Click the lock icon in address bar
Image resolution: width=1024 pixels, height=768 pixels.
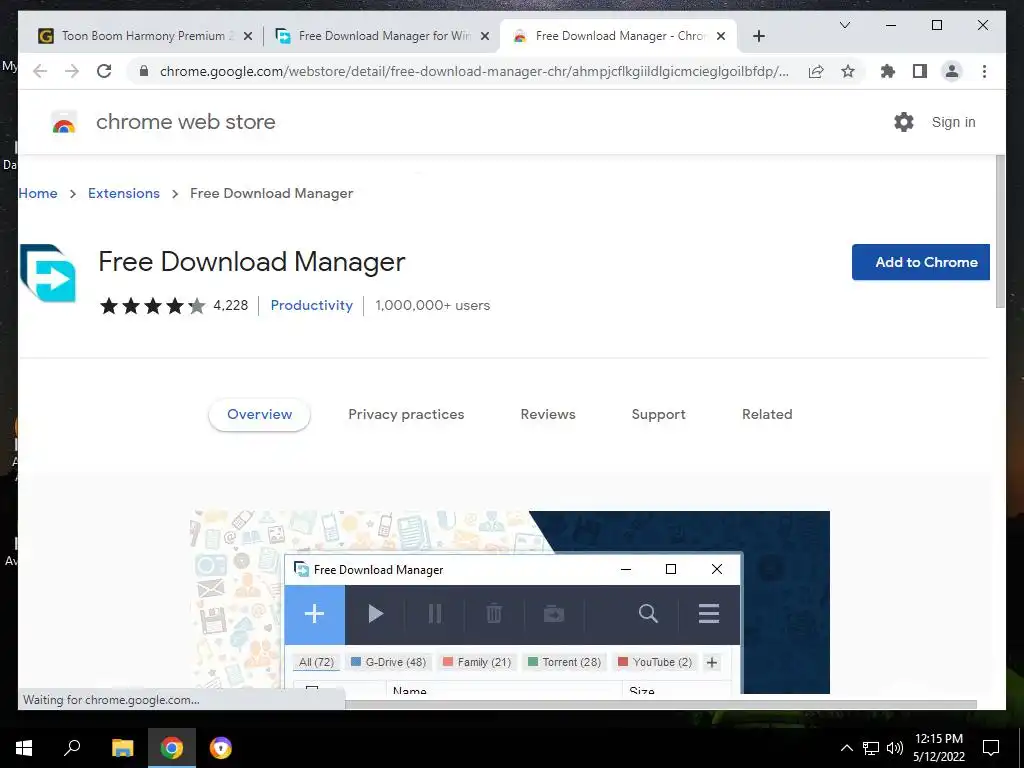coord(144,71)
